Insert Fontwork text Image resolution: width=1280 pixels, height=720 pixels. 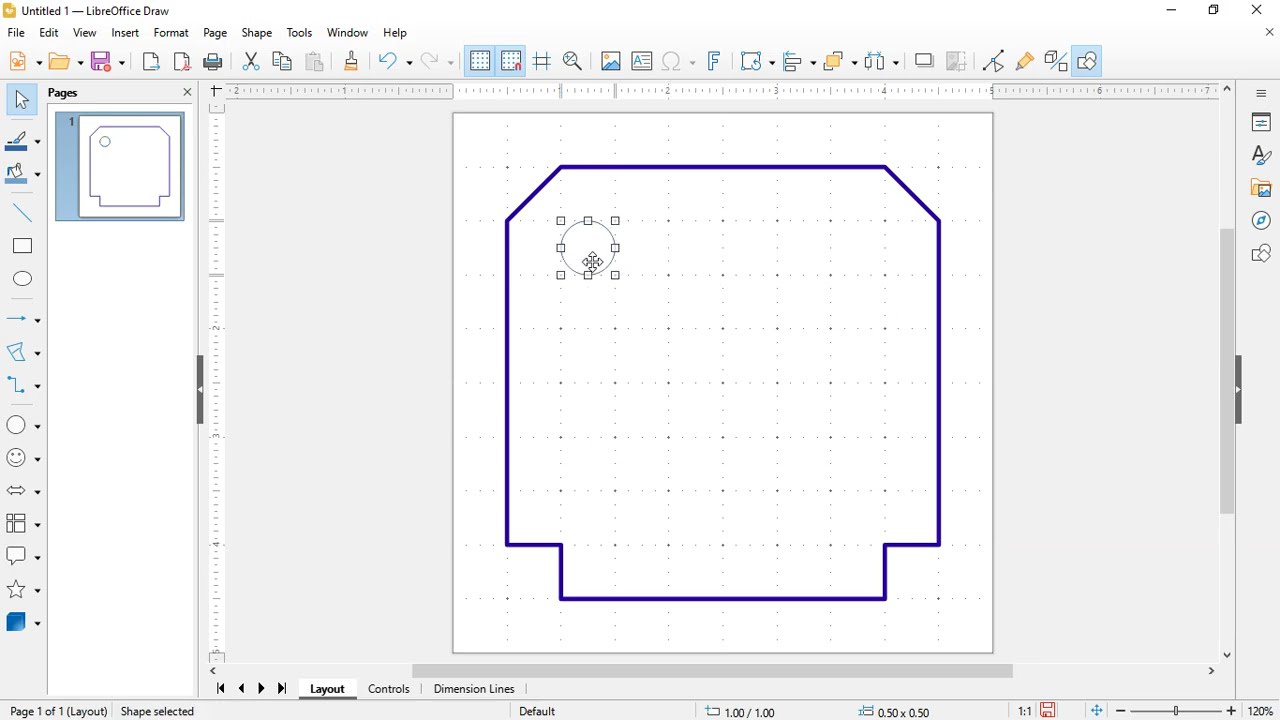click(715, 61)
